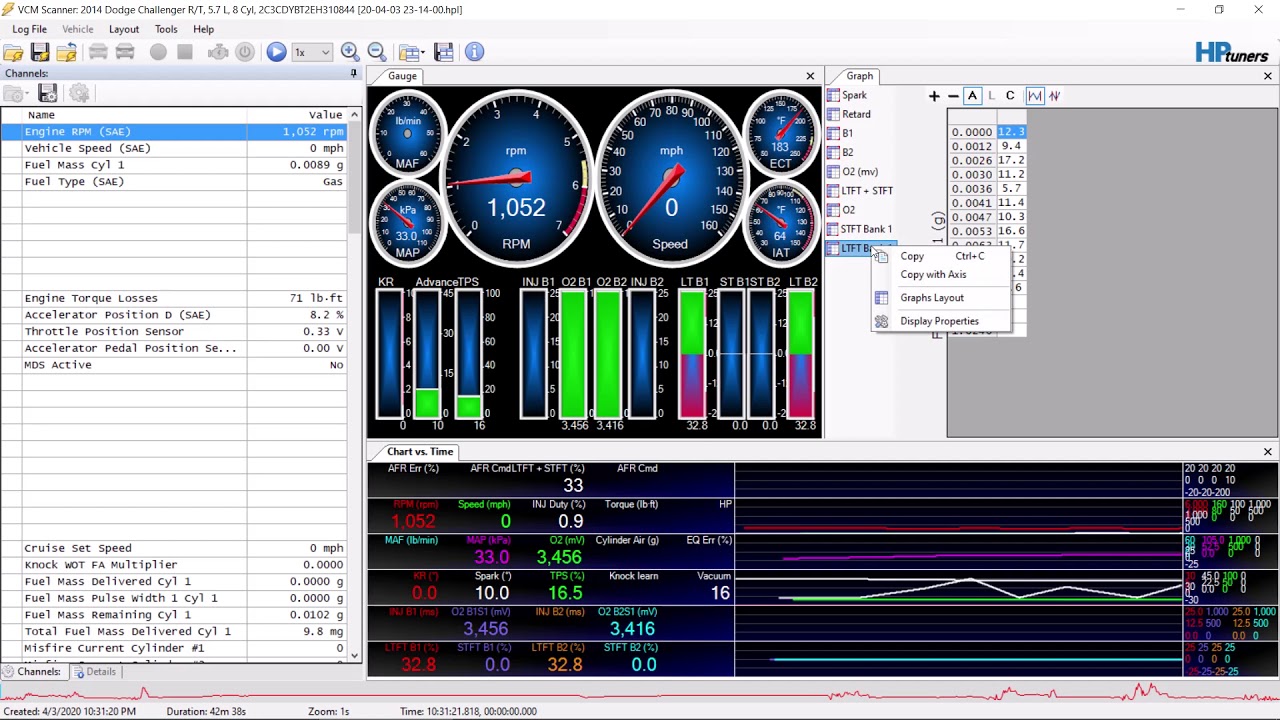Click the mph Speed gauge dial
This screenshot has width=1280, height=720.
[671, 176]
